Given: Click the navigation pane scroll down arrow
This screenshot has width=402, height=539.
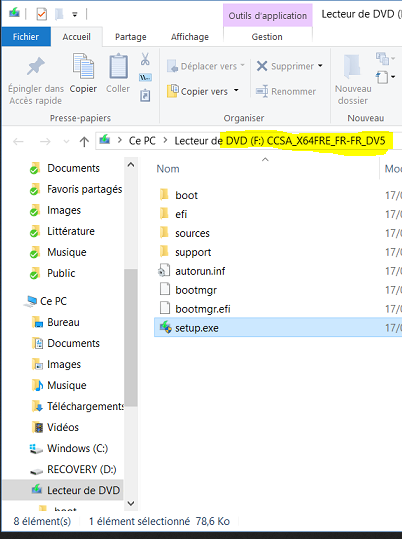Looking at the screenshot, I should click(x=131, y=503).
